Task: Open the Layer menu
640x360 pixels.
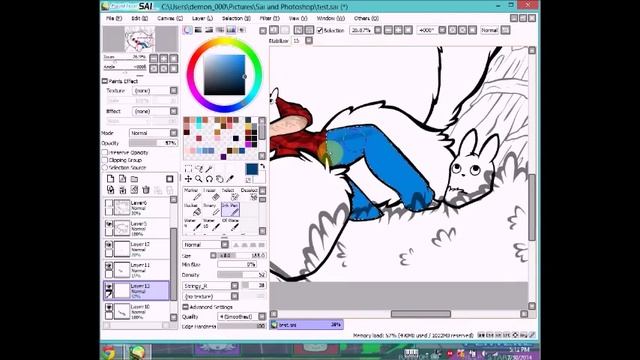Action: coord(202,18)
